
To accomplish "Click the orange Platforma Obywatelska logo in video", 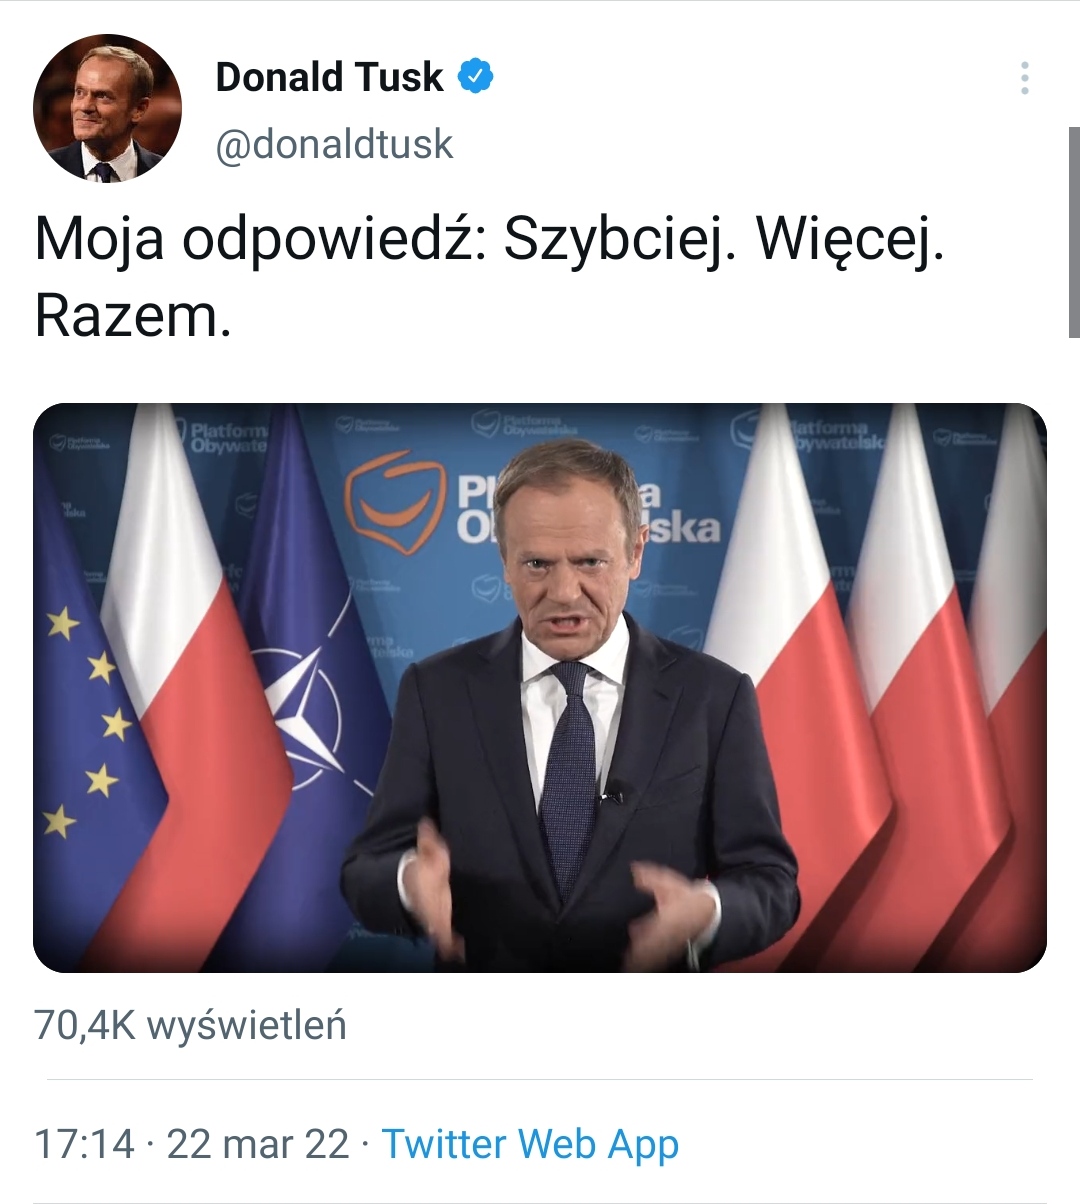I will coord(392,500).
